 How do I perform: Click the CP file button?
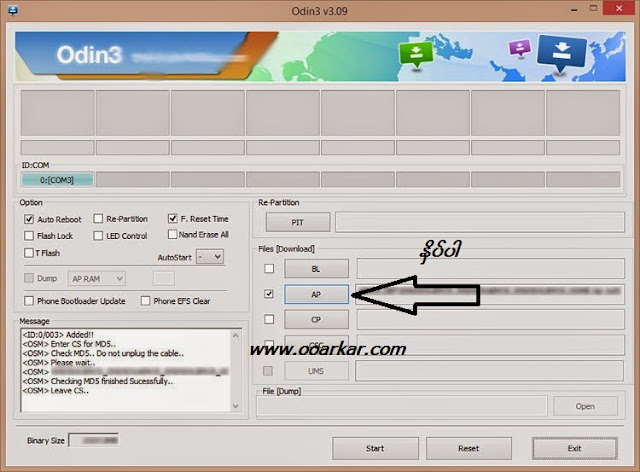(316, 319)
